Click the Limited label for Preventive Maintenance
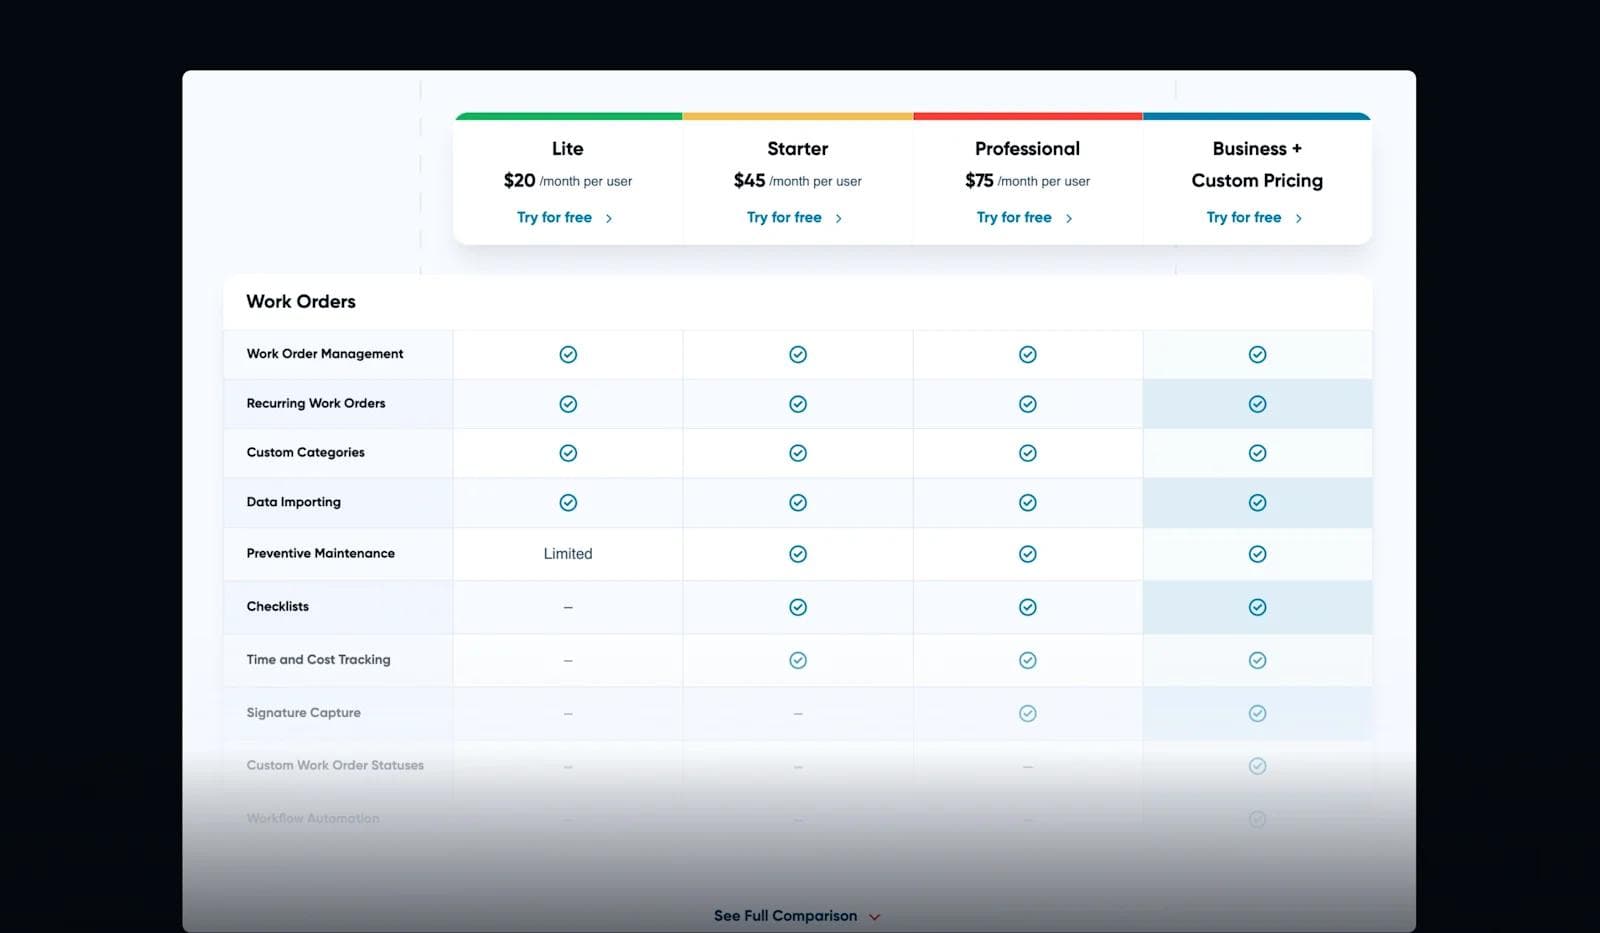The image size is (1600, 933). (568, 553)
